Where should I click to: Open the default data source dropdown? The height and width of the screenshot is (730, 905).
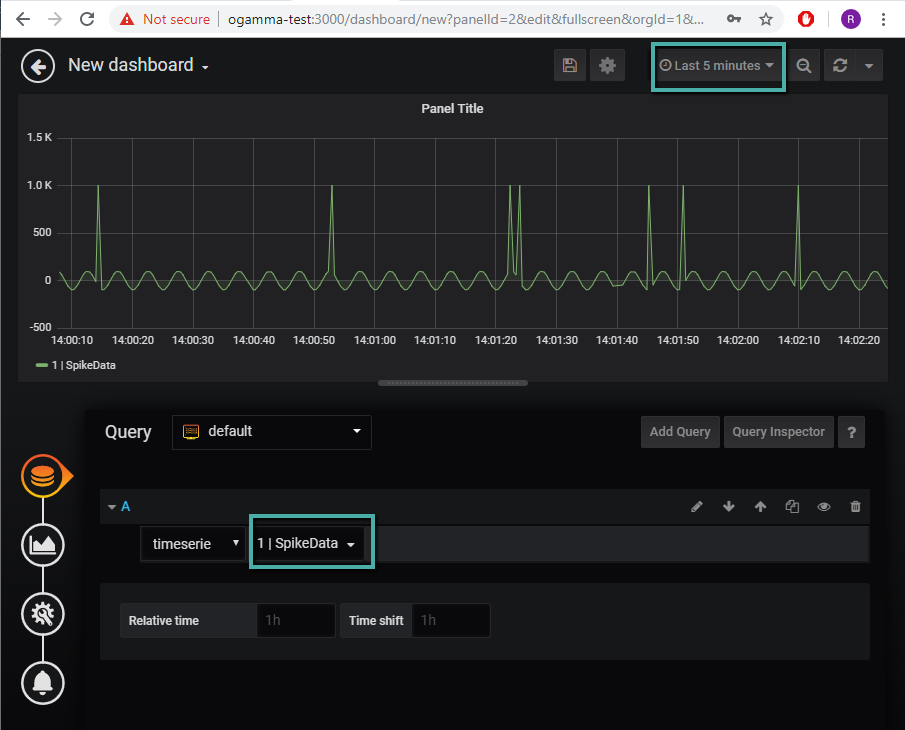[x=271, y=432]
